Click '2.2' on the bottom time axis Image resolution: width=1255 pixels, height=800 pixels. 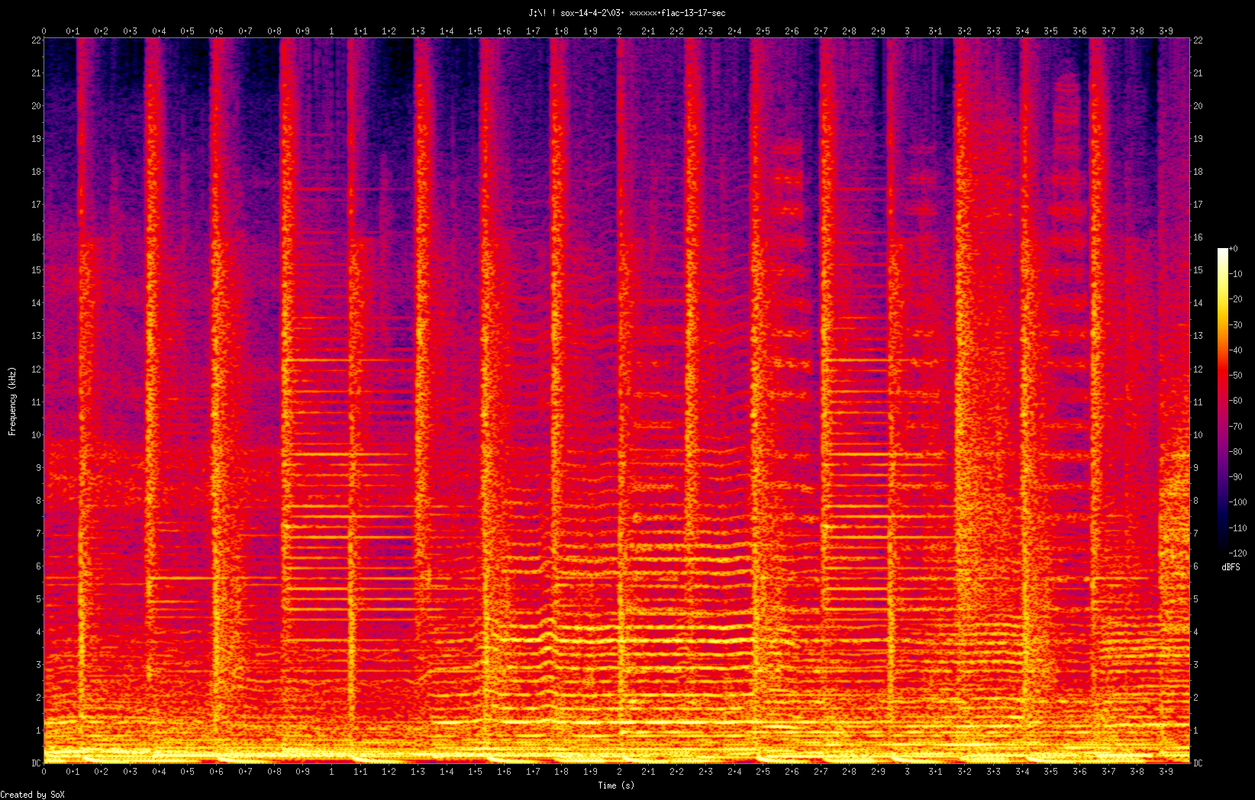(676, 772)
